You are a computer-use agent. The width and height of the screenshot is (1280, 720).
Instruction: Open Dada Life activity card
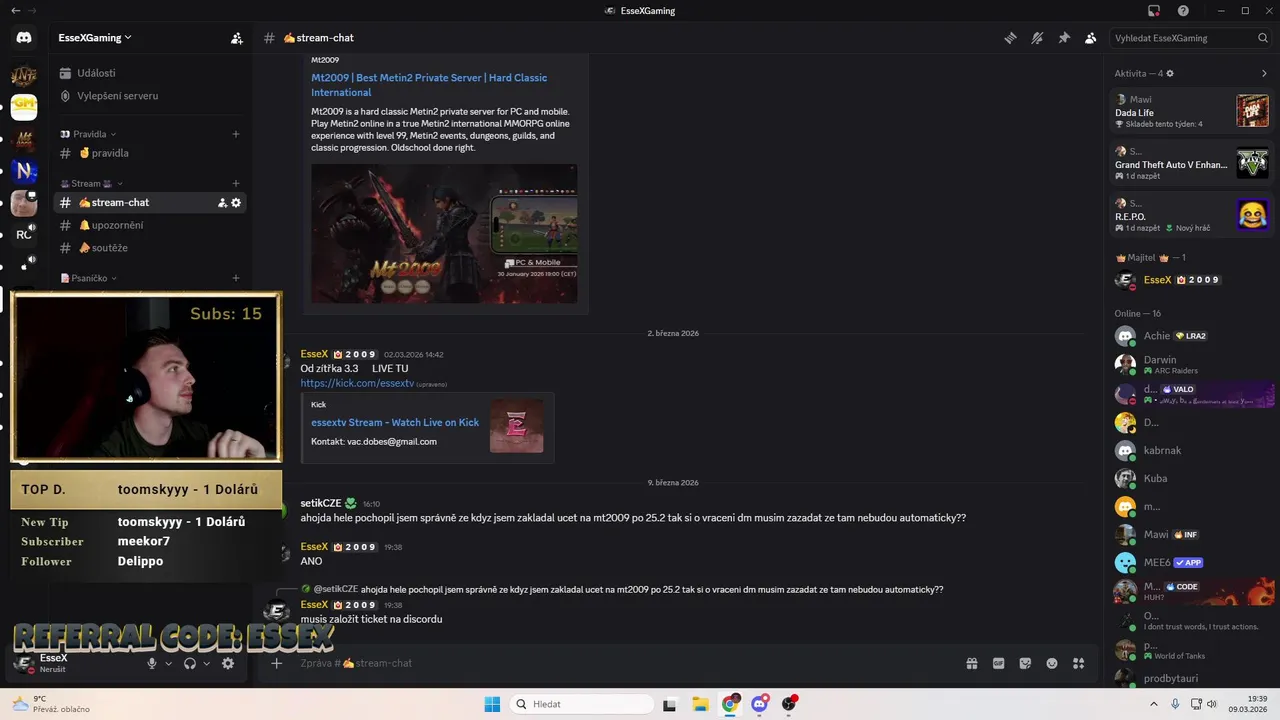click(x=1192, y=111)
